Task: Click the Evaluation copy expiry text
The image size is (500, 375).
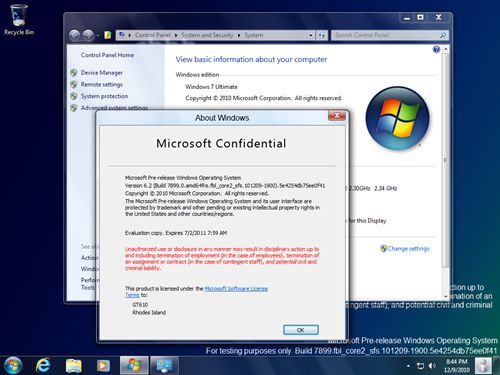Action: [176, 233]
